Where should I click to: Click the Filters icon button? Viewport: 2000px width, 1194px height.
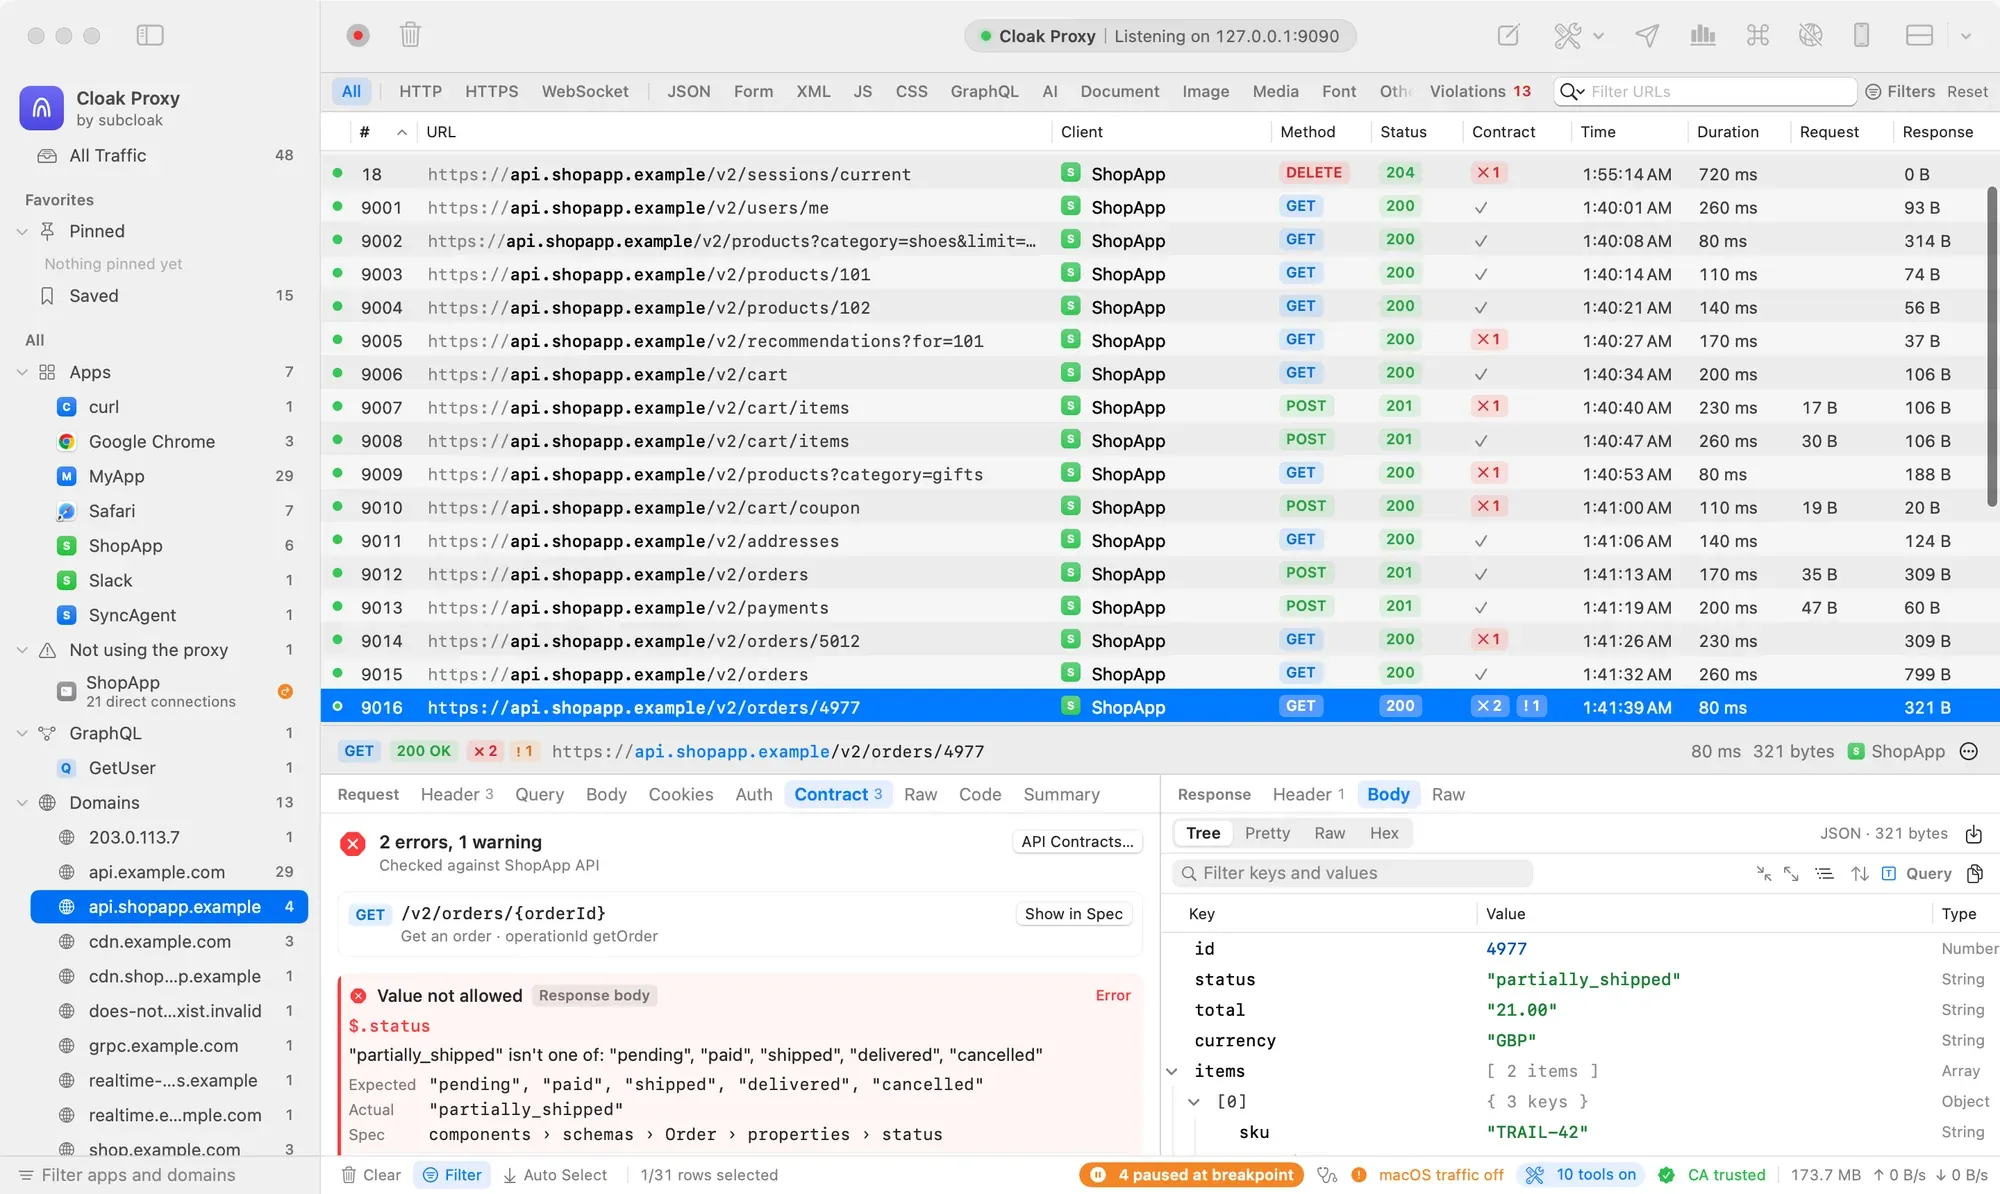(1900, 91)
